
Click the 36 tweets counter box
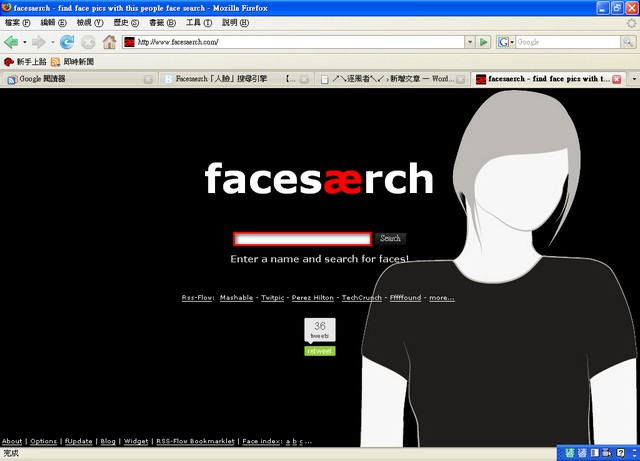(320, 330)
